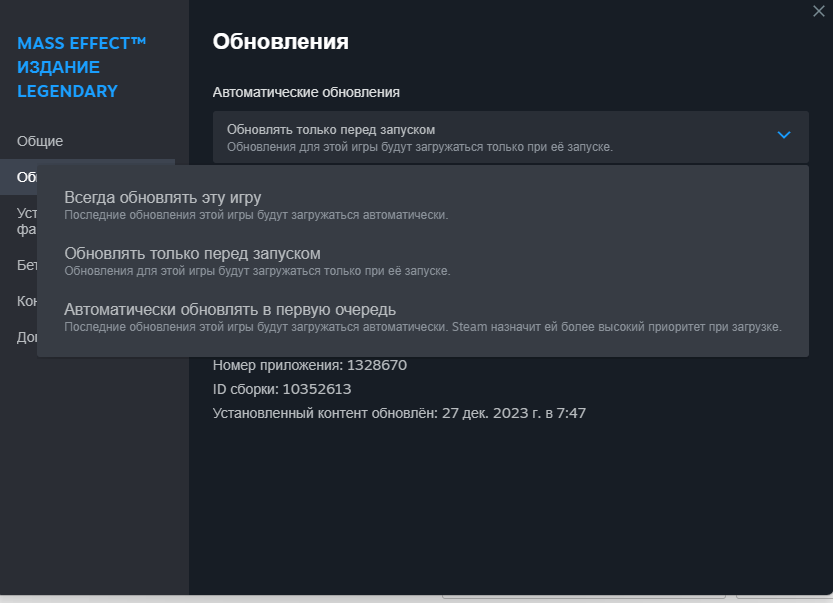This screenshot has height=603, width=833.
Task: Click the installed content updated date line
Action: click(399, 413)
